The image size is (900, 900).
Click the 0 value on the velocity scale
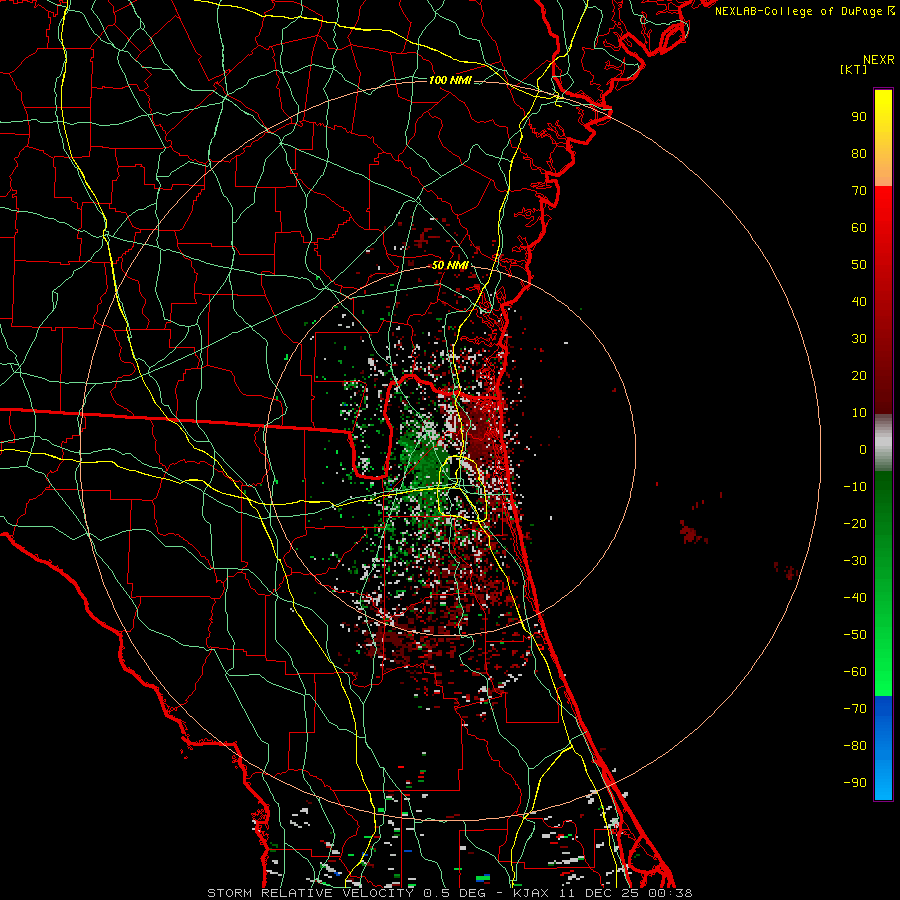(863, 449)
